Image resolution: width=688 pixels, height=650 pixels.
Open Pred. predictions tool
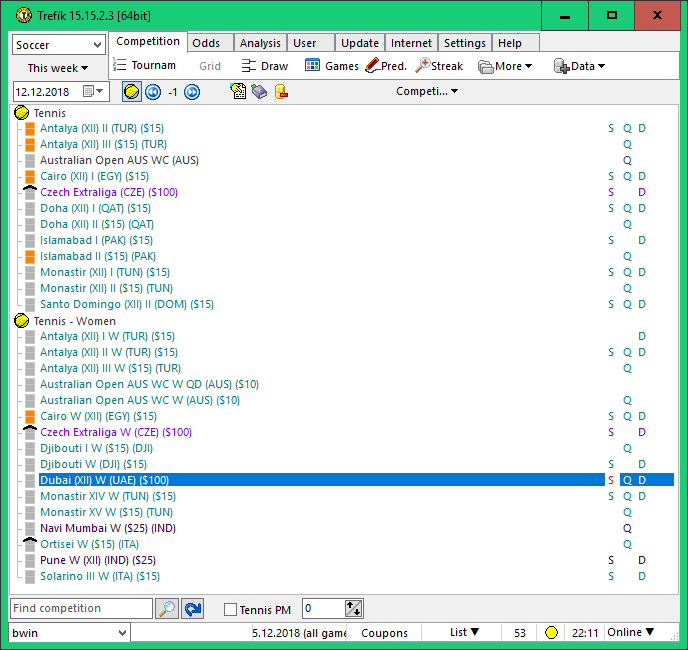(385, 66)
